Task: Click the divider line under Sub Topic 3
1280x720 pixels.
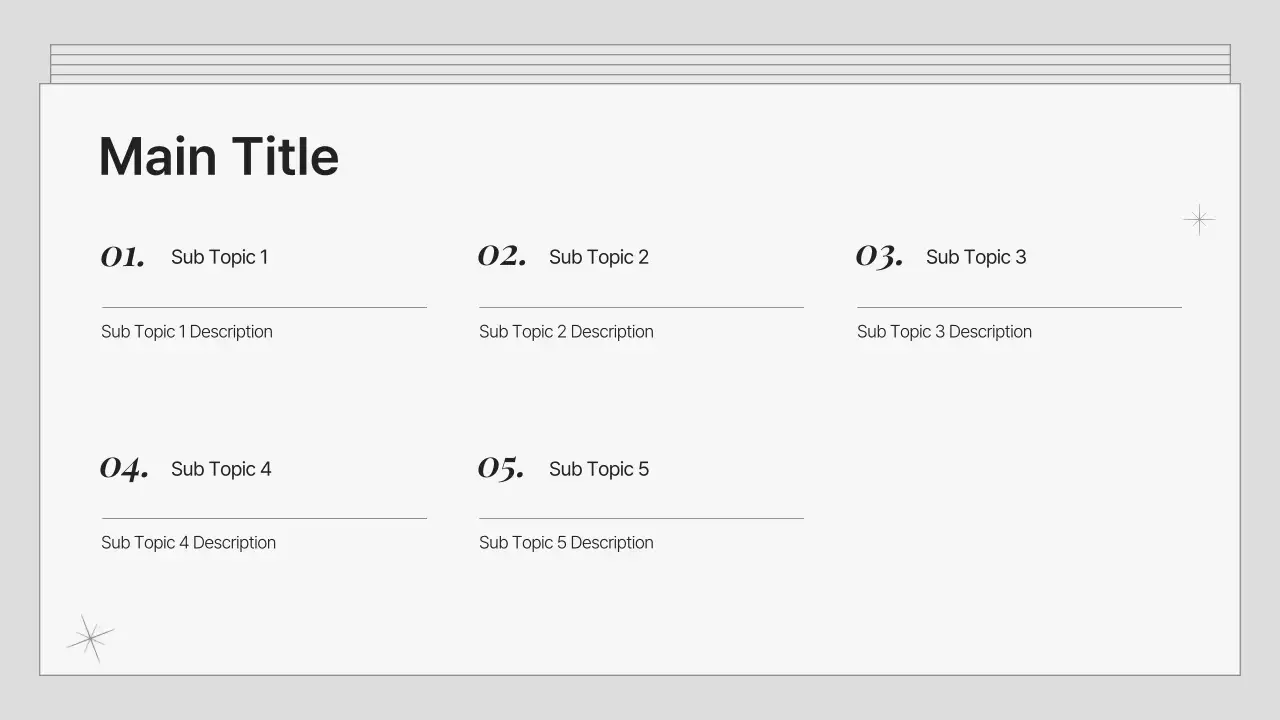Action: [1018, 307]
